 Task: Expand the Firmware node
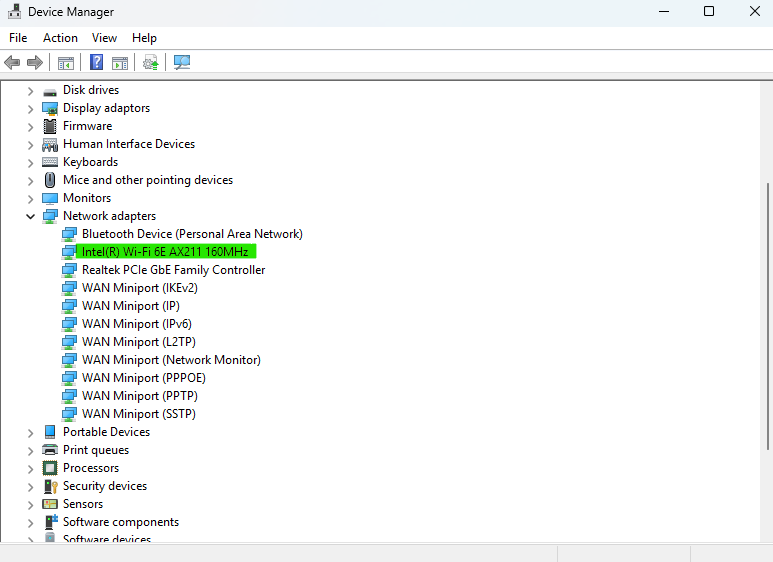coord(31,127)
